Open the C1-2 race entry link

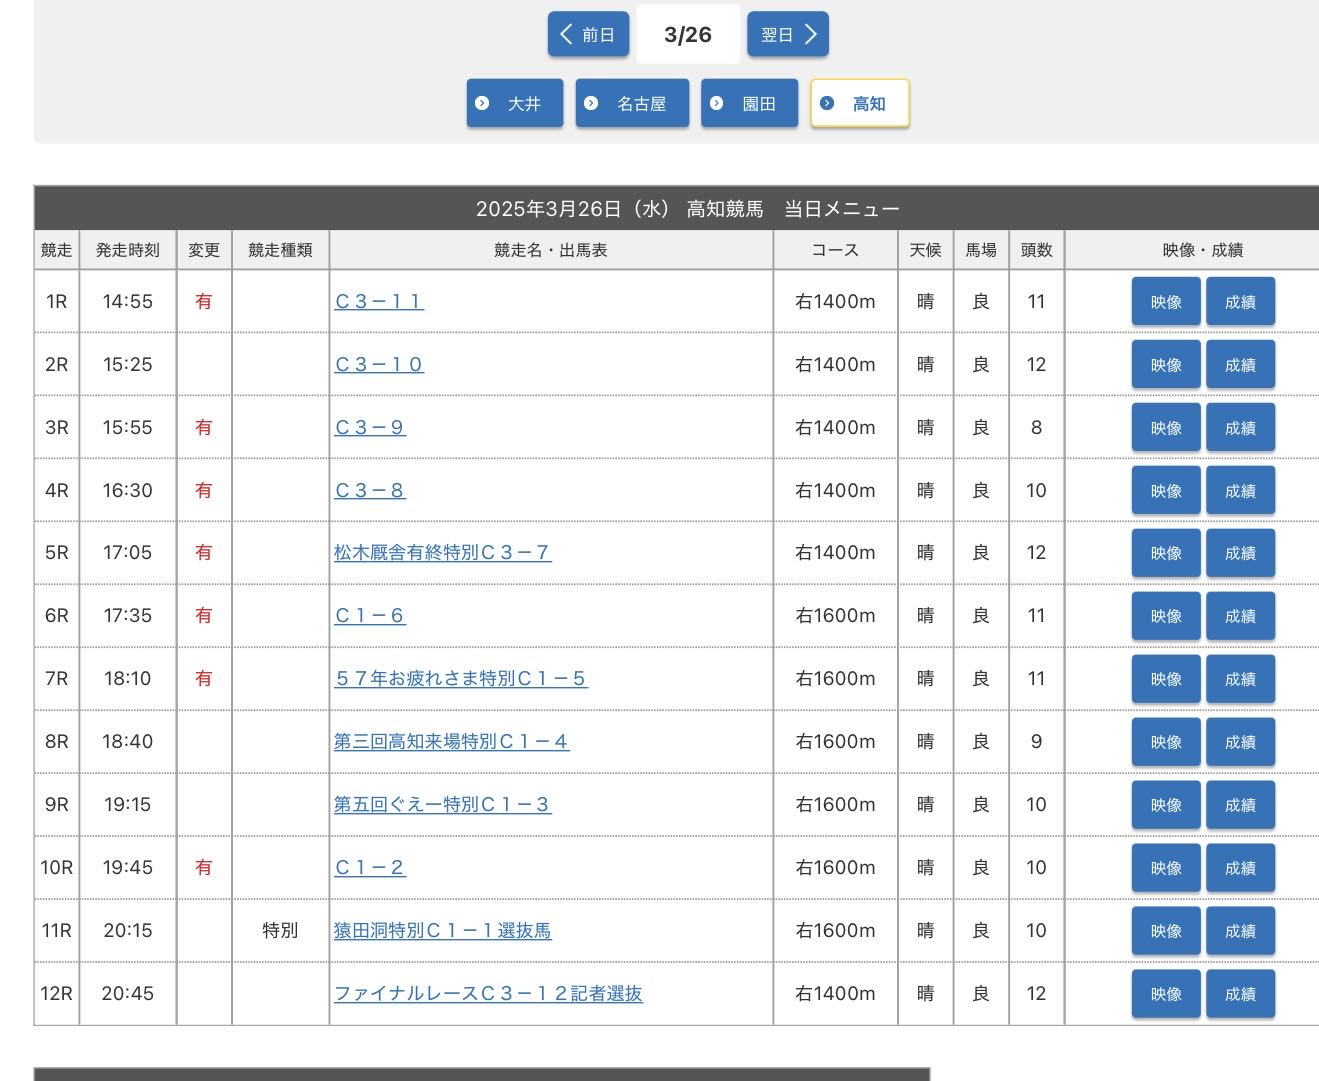[370, 867]
